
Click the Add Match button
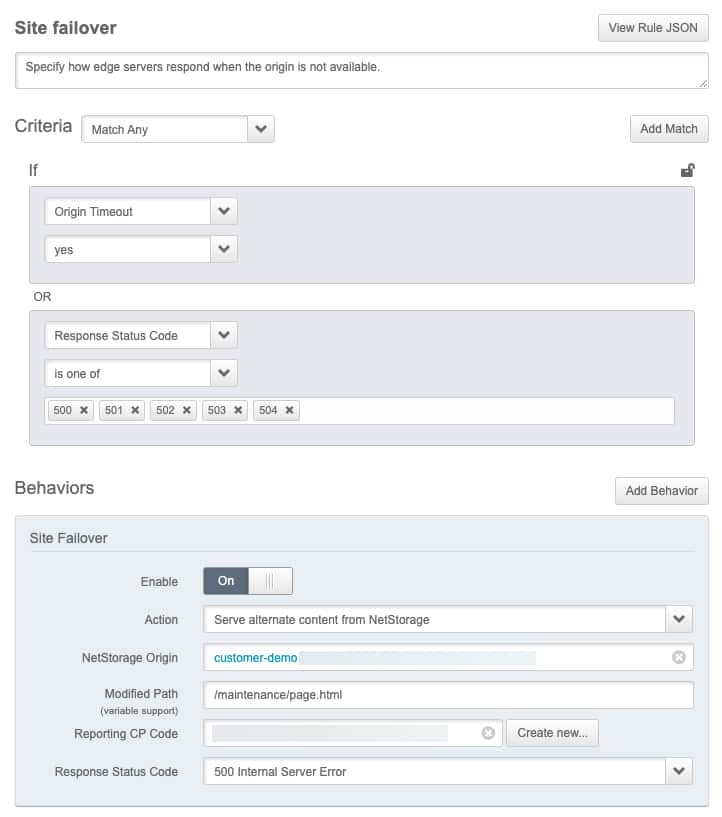coord(669,129)
